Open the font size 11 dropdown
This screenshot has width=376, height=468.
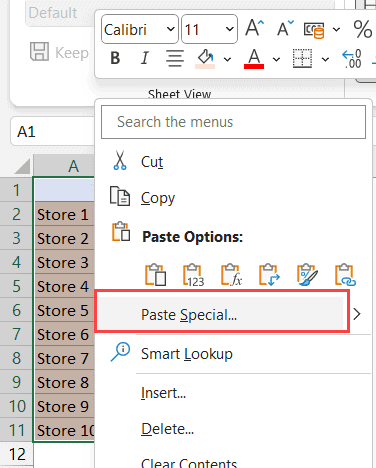[x=229, y=29]
